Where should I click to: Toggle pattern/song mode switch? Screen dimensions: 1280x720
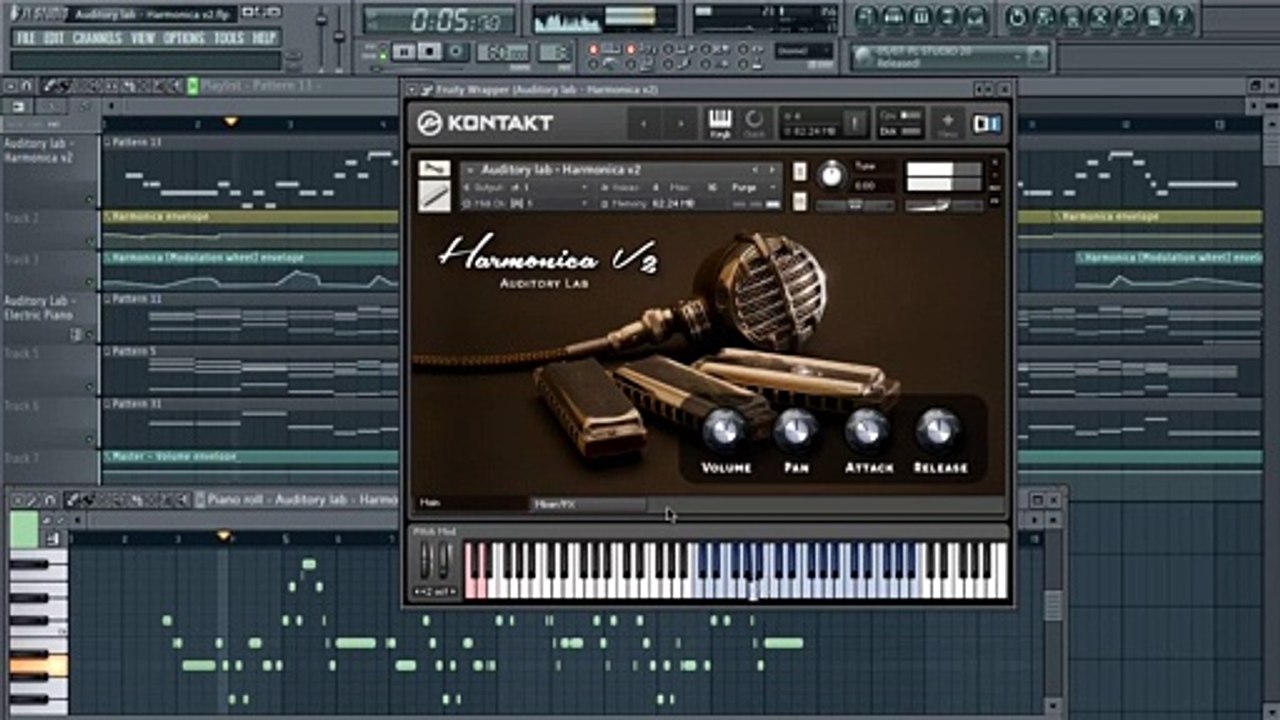pyautogui.click(x=381, y=51)
